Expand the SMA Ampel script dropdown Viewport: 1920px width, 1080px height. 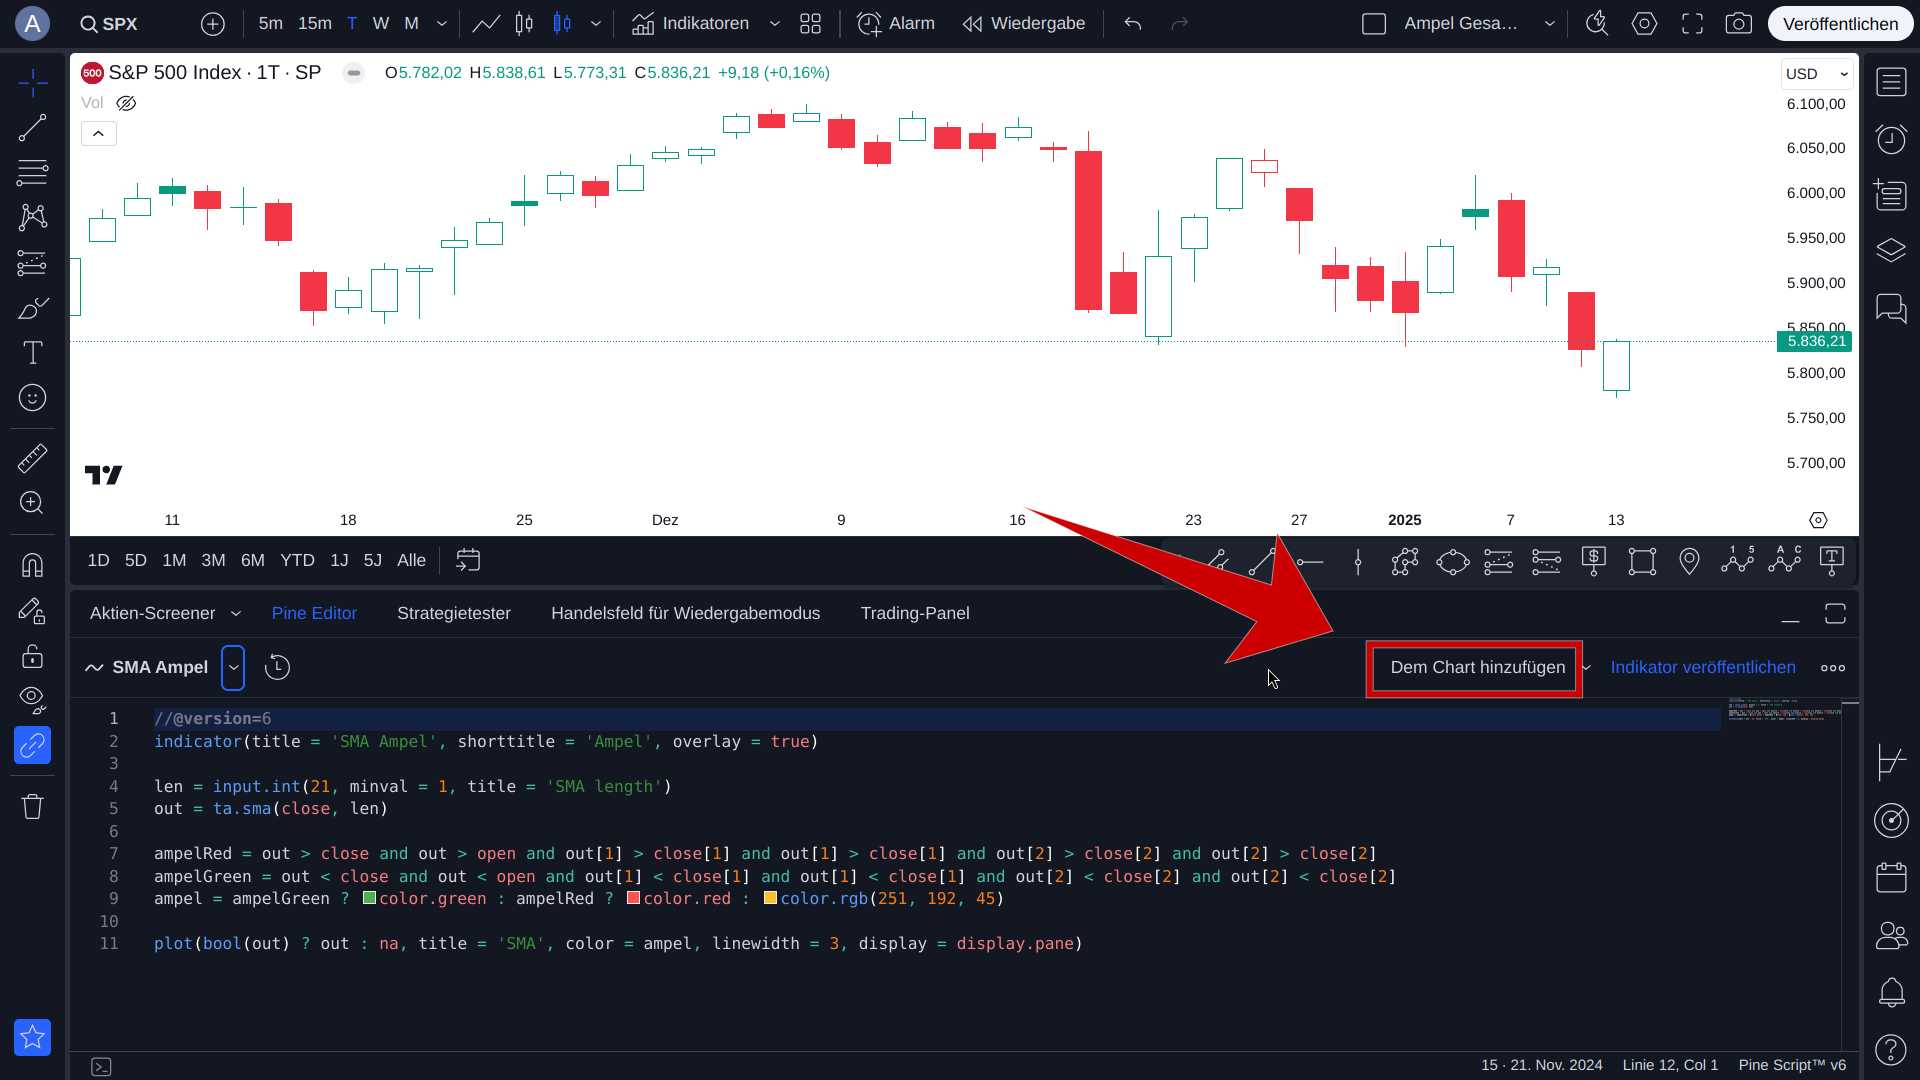click(233, 667)
